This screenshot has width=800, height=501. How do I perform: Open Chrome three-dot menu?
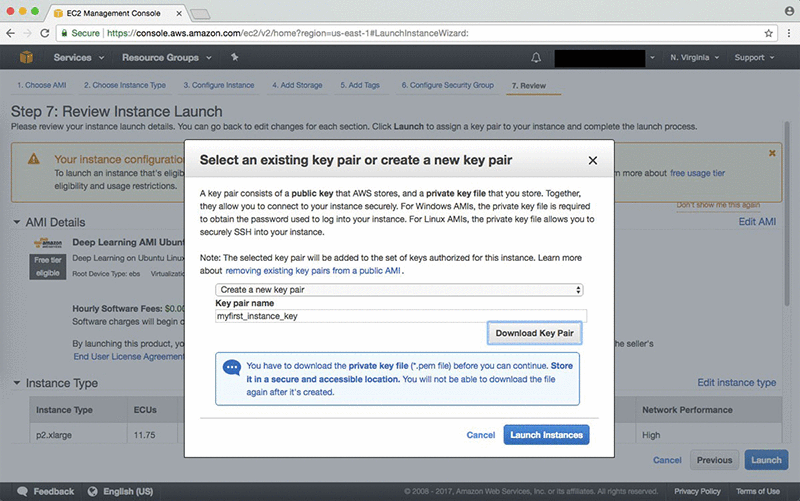pos(789,33)
